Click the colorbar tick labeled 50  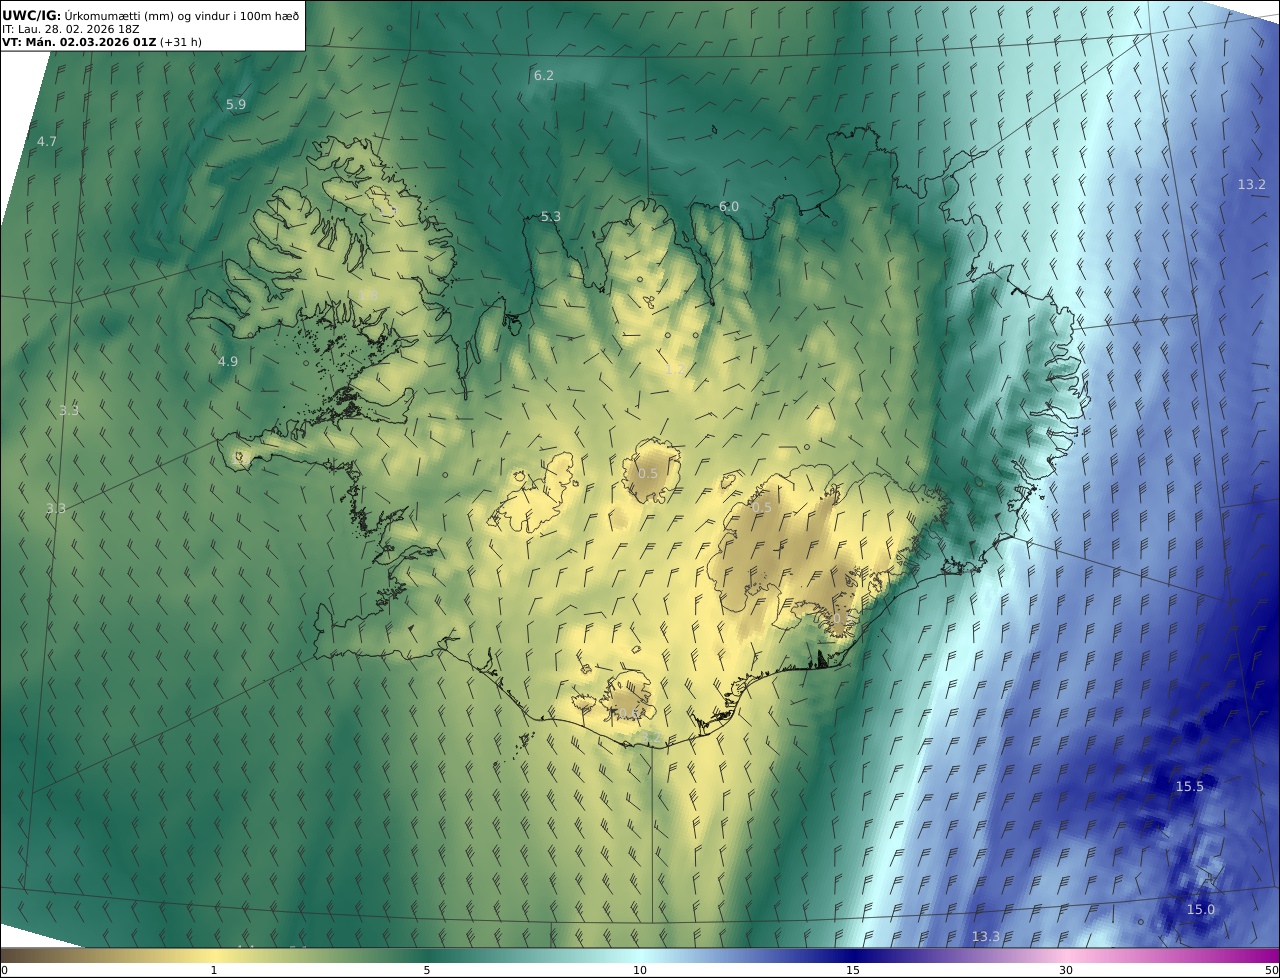click(1271, 970)
